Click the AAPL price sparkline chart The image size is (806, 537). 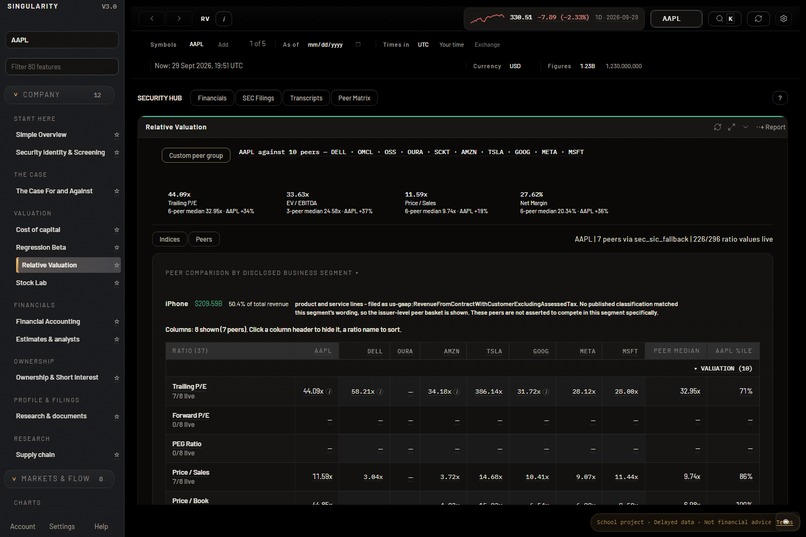[487, 18]
